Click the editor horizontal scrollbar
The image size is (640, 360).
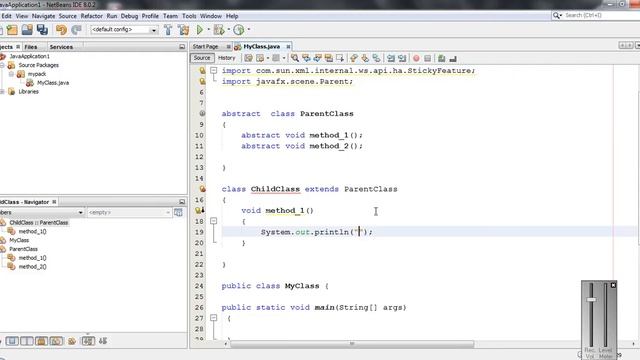(x=352, y=344)
